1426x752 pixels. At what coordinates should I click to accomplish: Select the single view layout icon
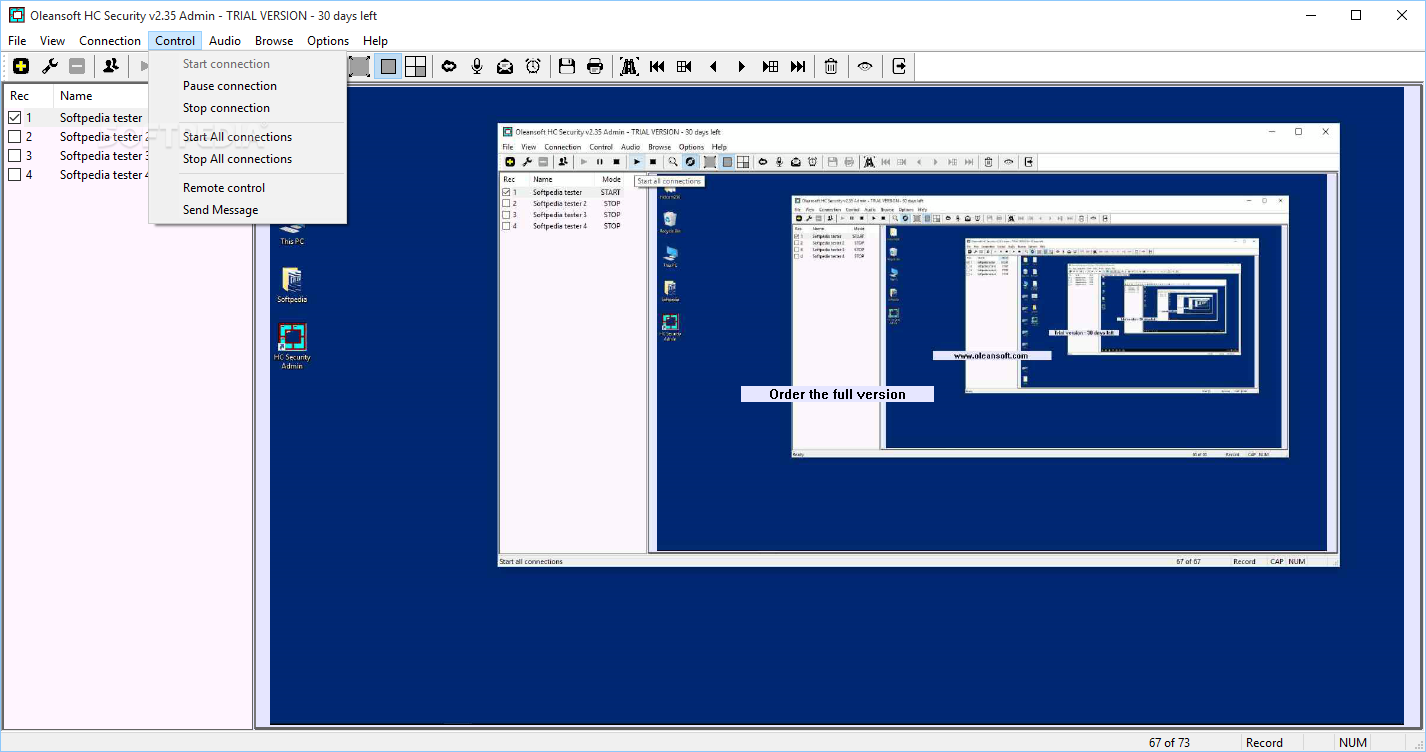[x=388, y=67]
